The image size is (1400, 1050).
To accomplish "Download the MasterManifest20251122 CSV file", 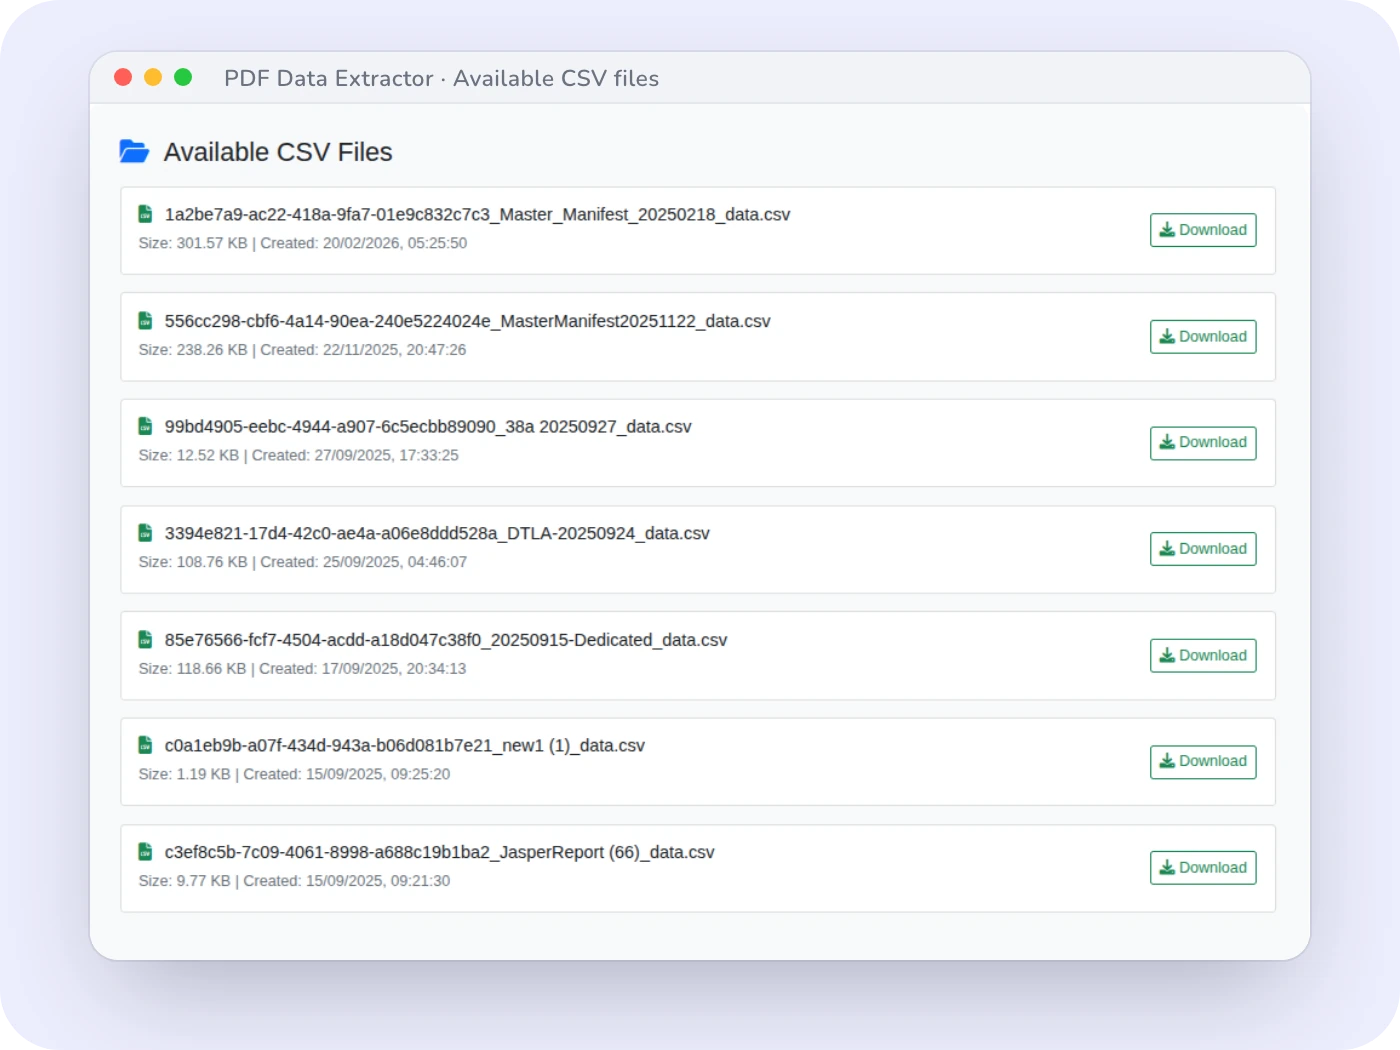I will pos(1203,337).
